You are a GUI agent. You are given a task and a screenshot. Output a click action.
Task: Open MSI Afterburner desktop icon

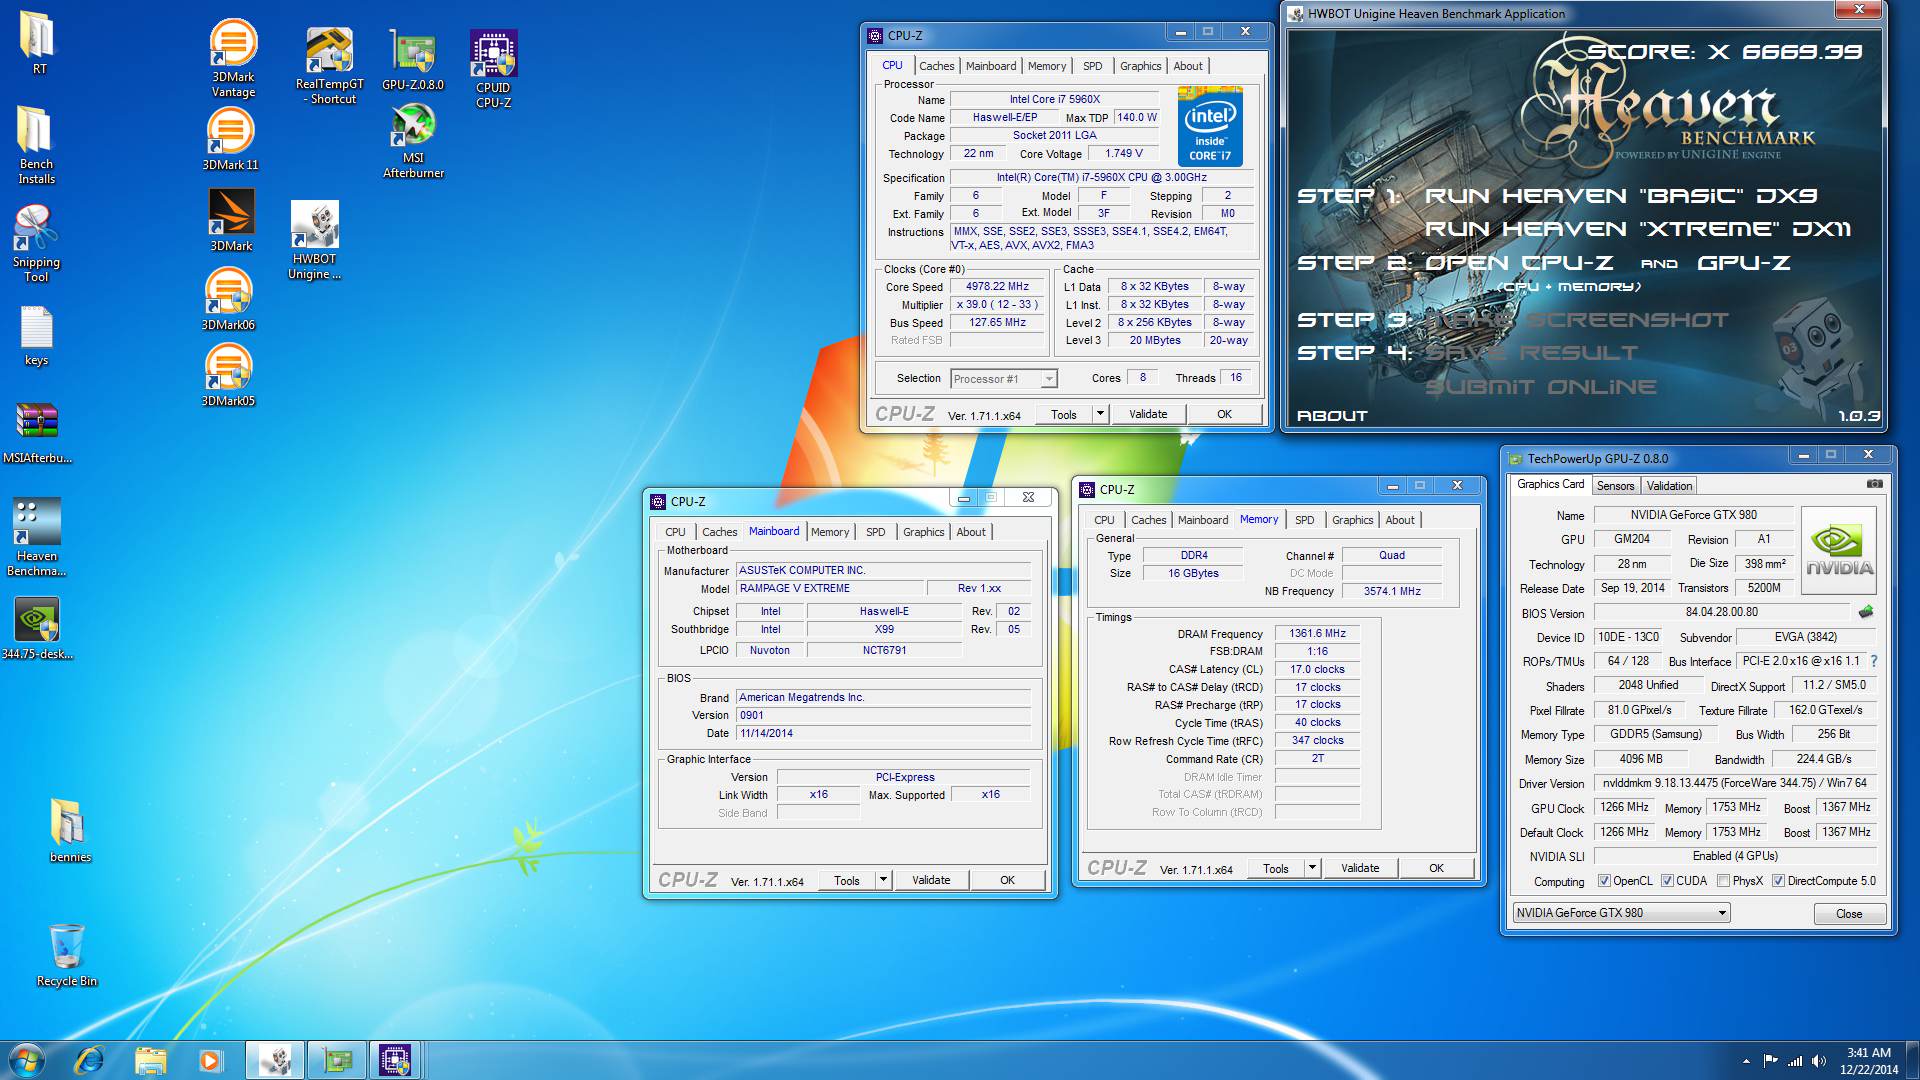[x=413, y=141]
